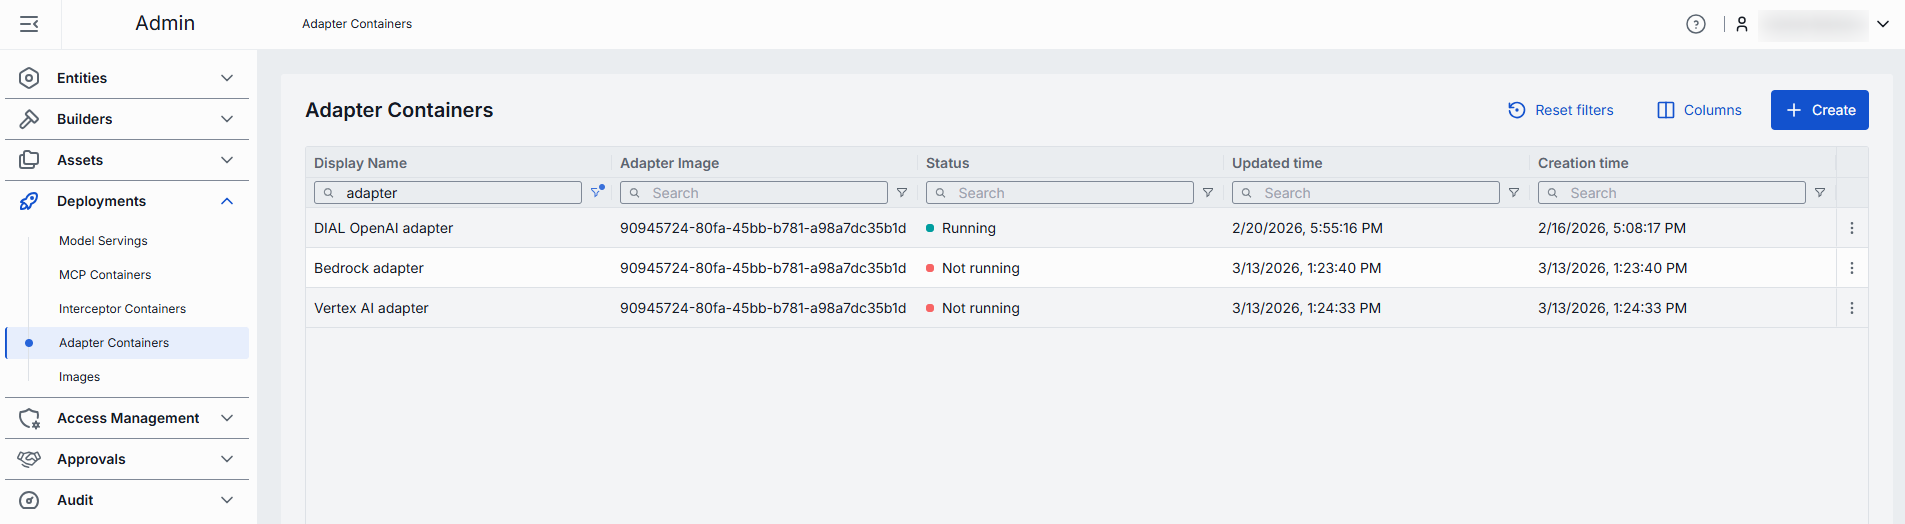1905x524 pixels.
Task: Collapse the sidebar with the hamburger icon
Action: [29, 24]
